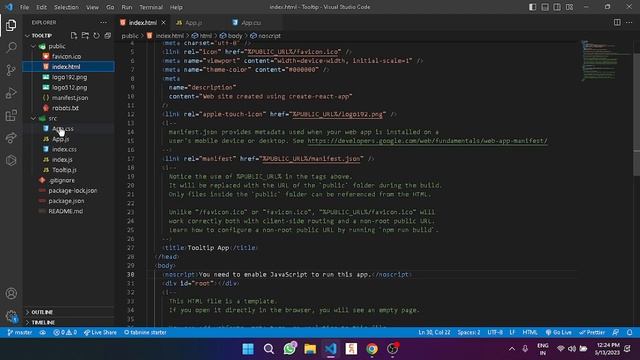Image resolution: width=640 pixels, height=360 pixels.
Task: Open Chrome from the Windows taskbar
Action: point(372,349)
